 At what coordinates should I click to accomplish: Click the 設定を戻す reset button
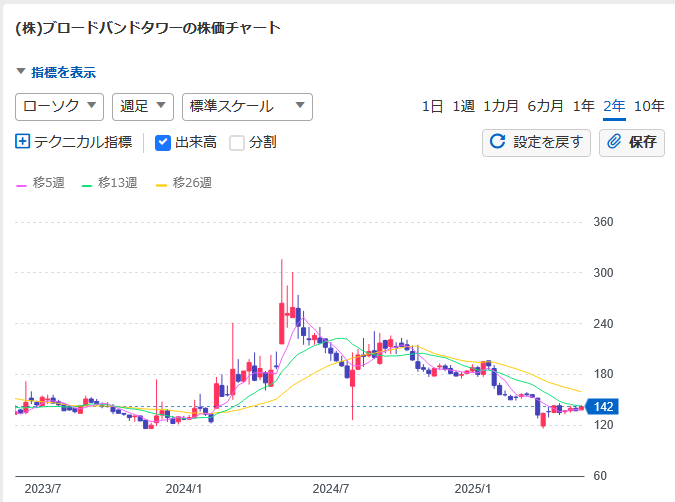(x=536, y=143)
